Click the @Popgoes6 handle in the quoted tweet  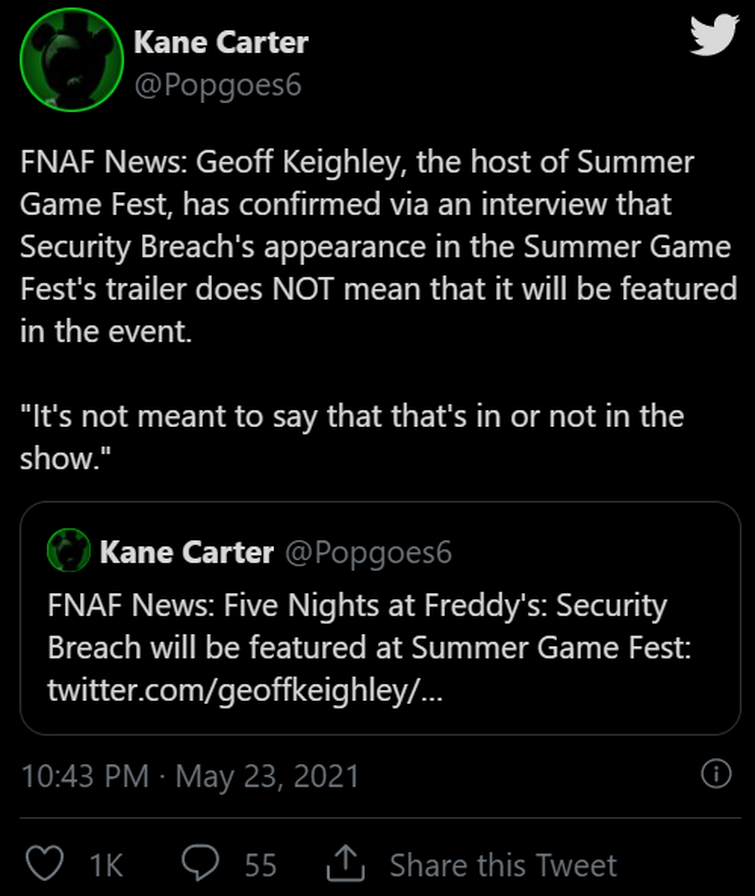tap(368, 552)
